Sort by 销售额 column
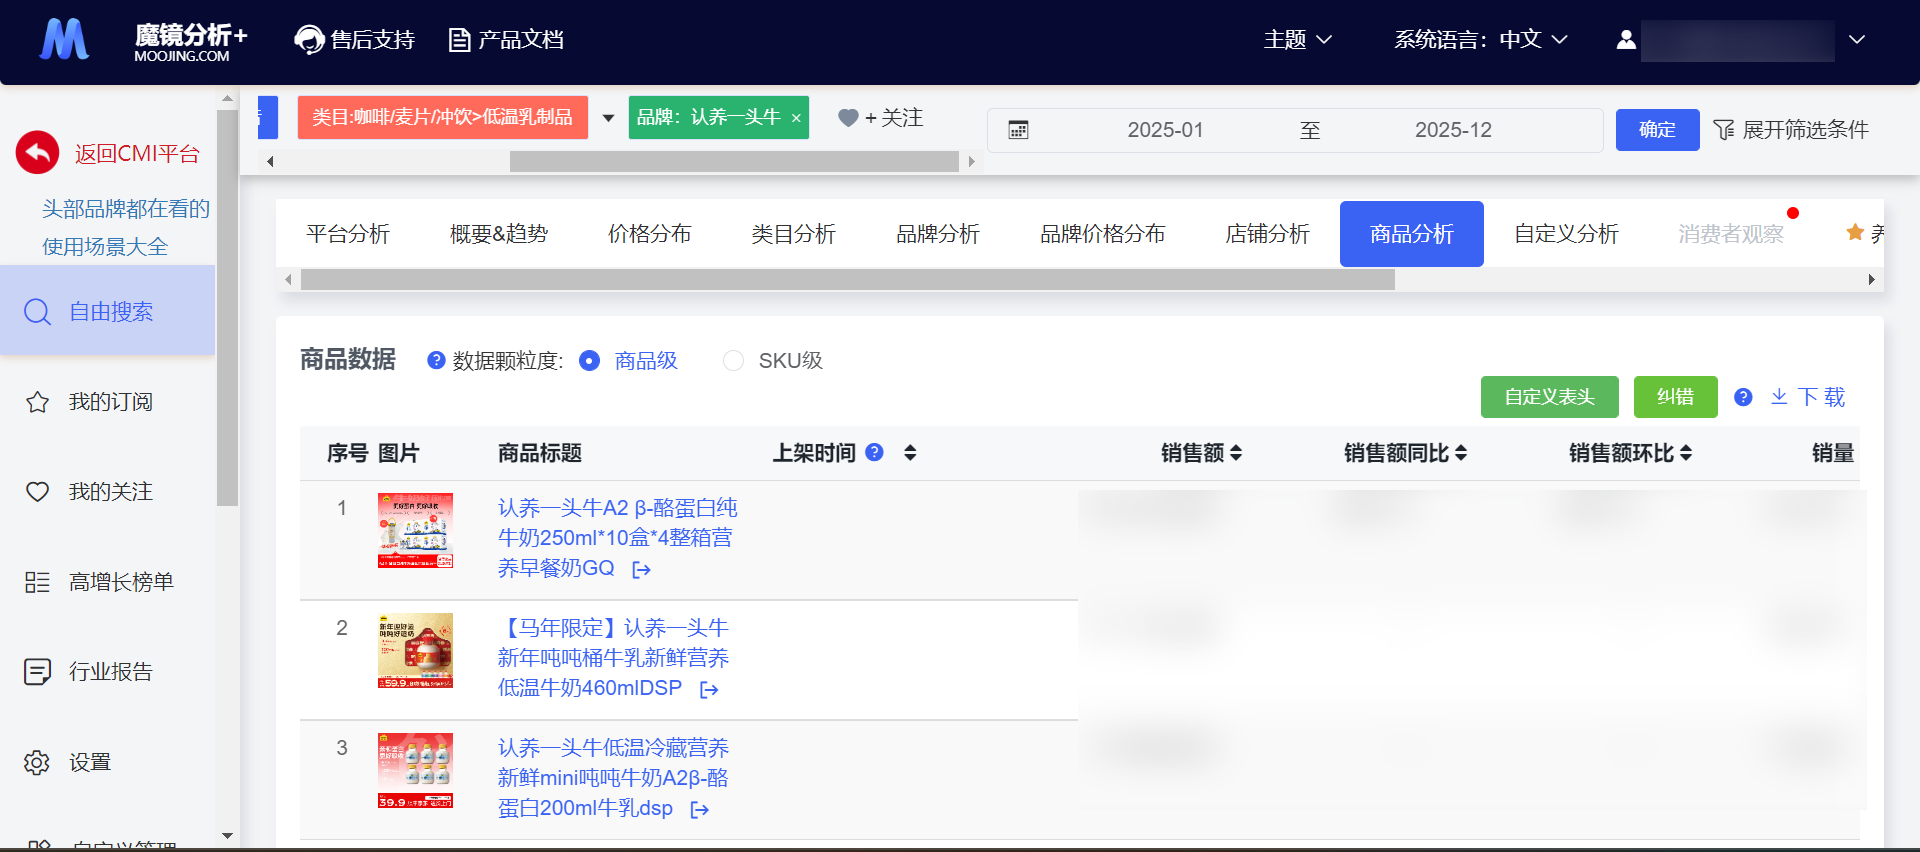This screenshot has height=852, width=1920. pos(1236,453)
